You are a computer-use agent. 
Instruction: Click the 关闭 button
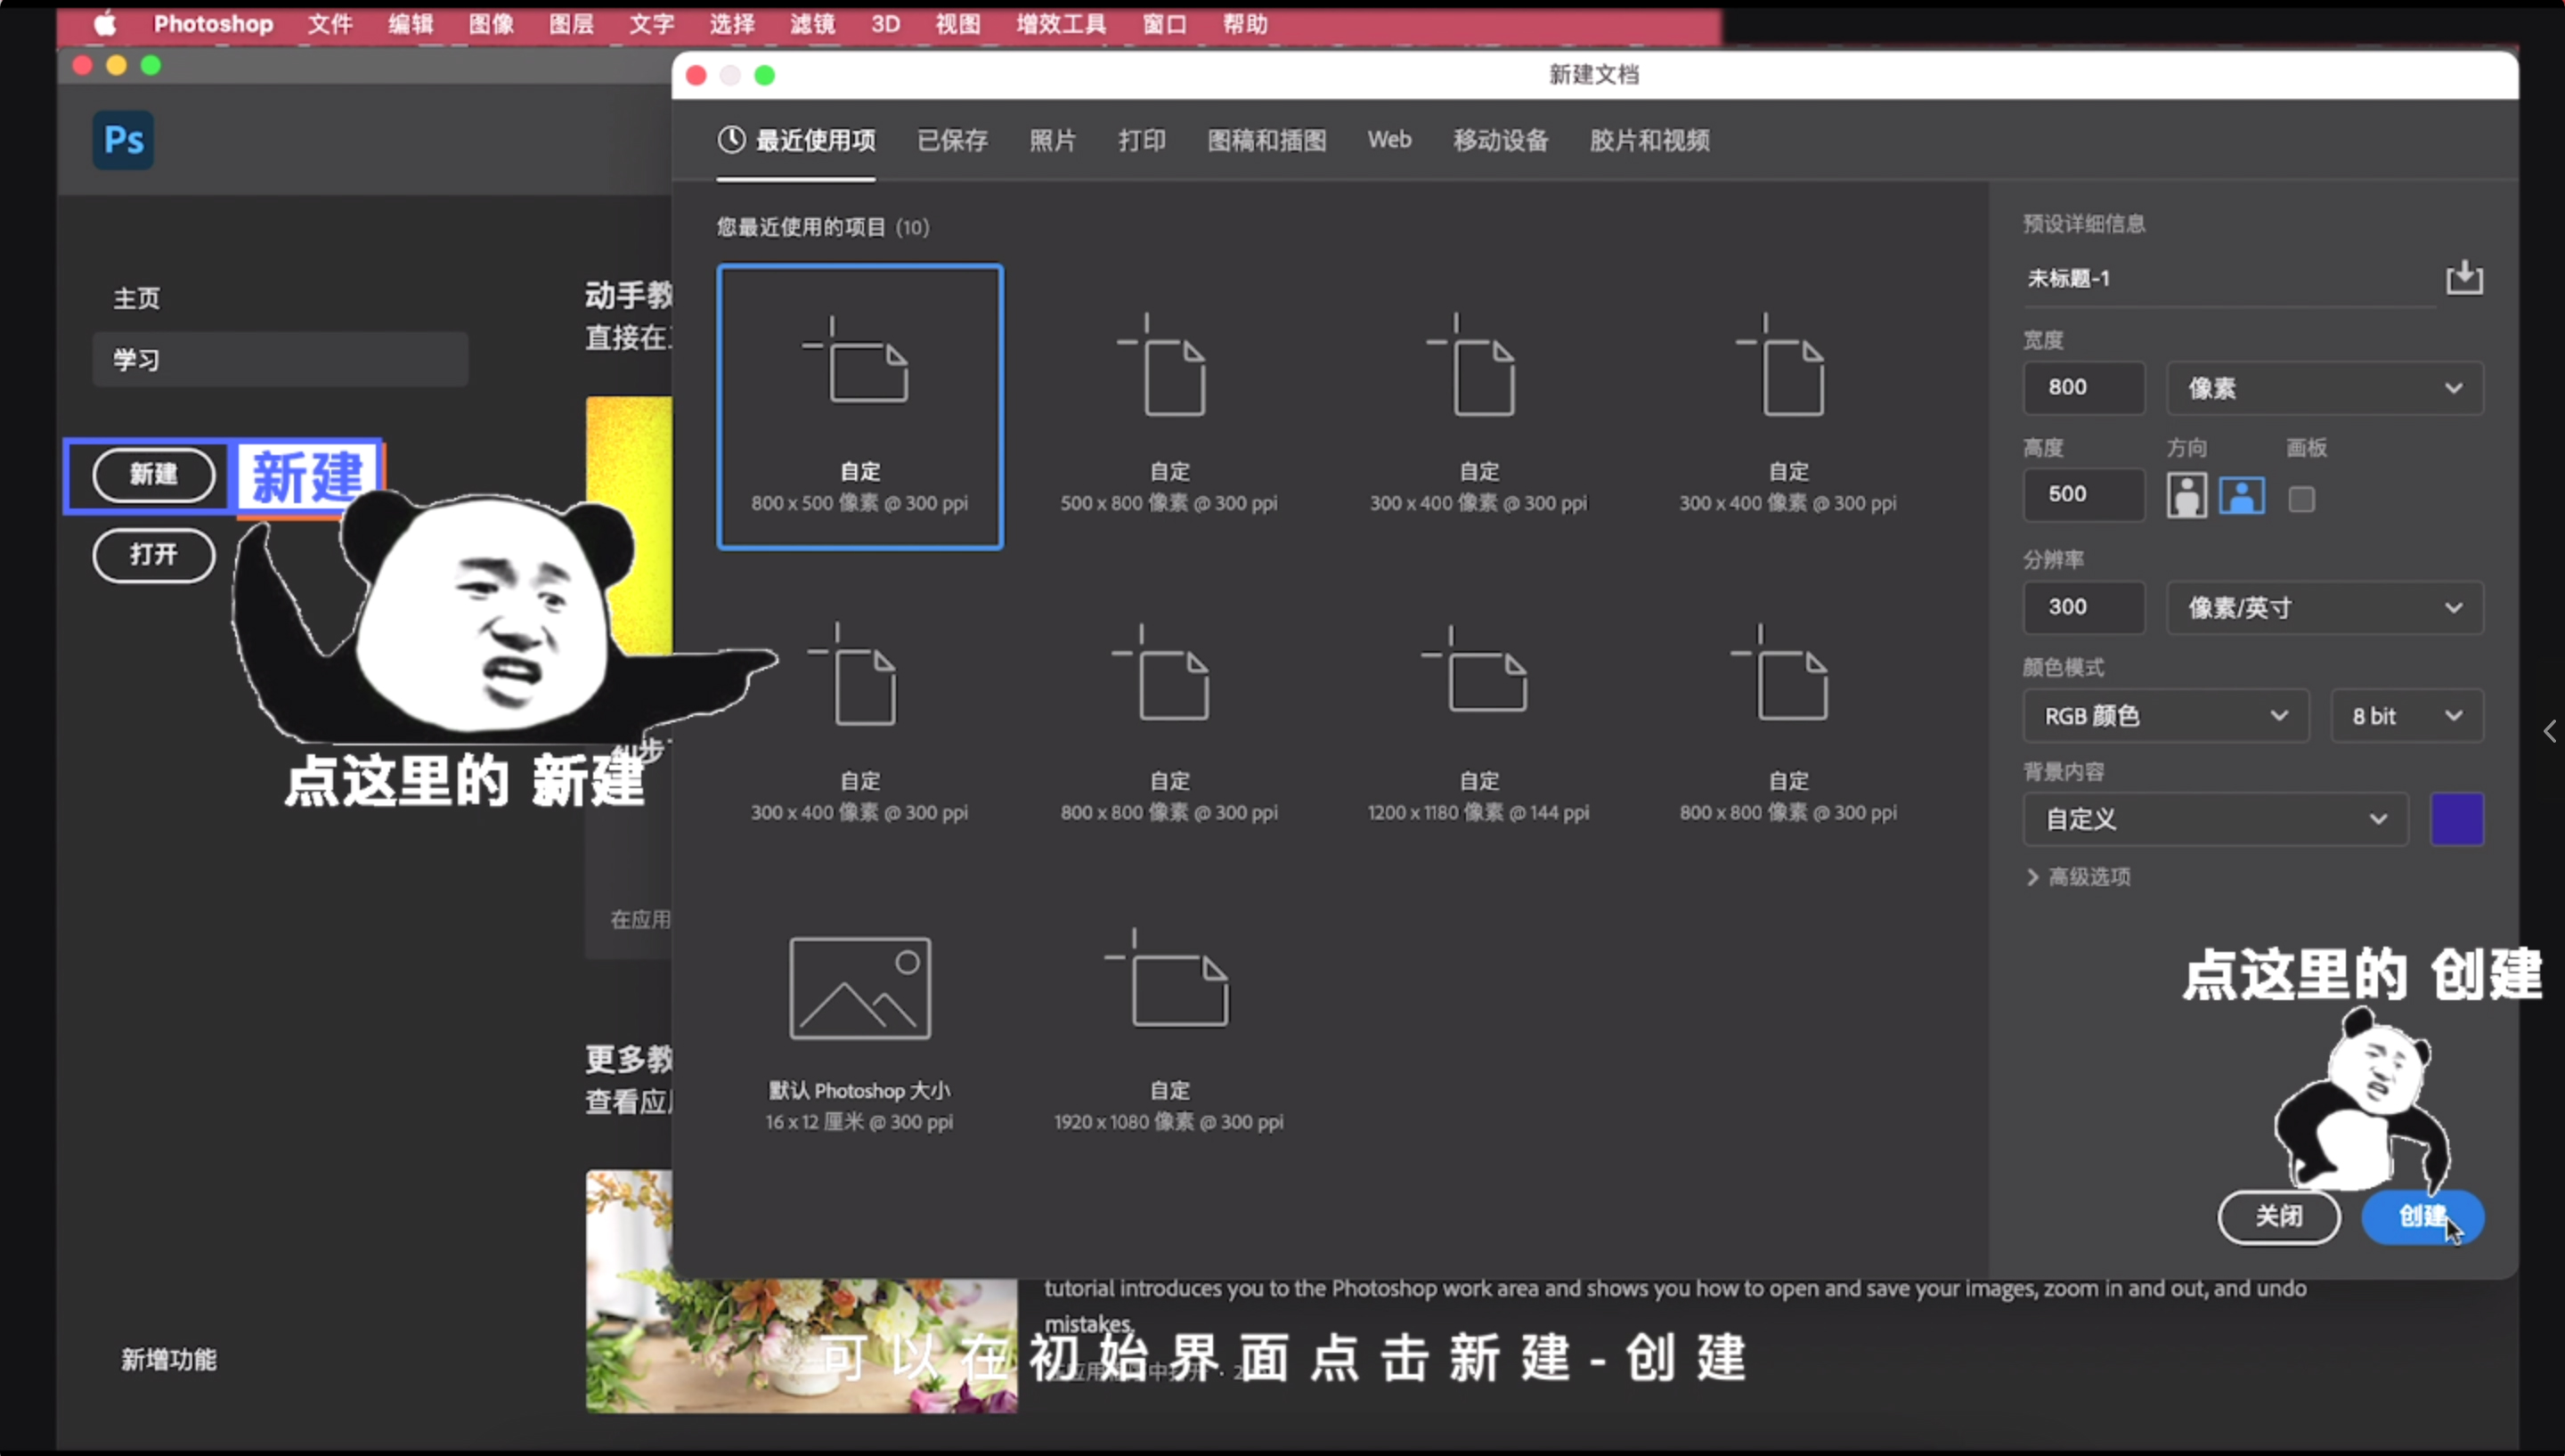pyautogui.click(x=2280, y=1218)
